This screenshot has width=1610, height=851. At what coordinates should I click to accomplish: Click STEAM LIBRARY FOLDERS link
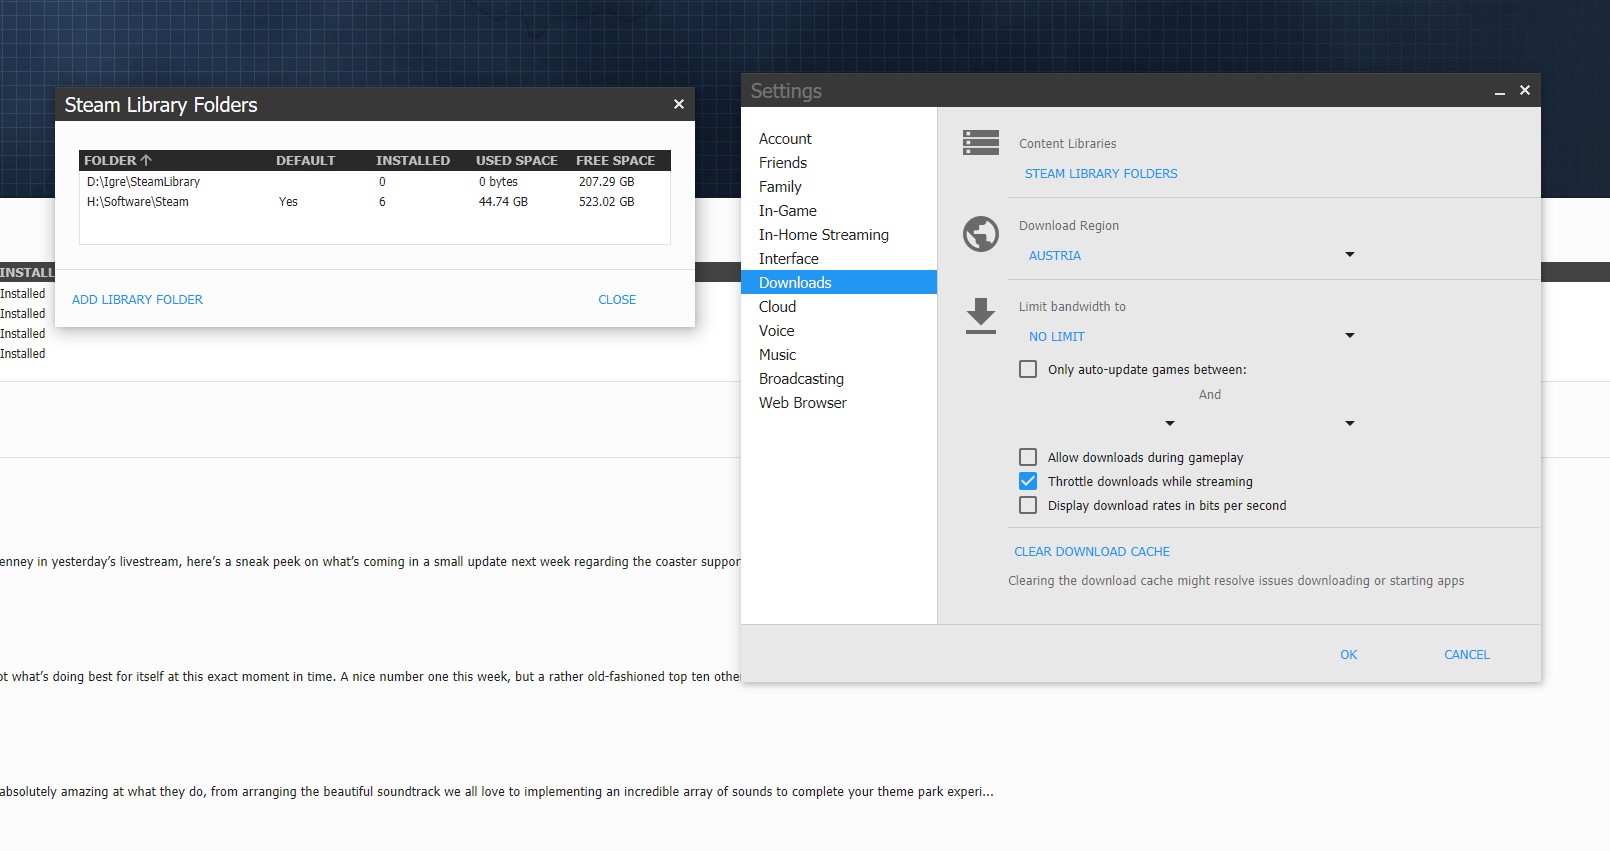point(1101,173)
